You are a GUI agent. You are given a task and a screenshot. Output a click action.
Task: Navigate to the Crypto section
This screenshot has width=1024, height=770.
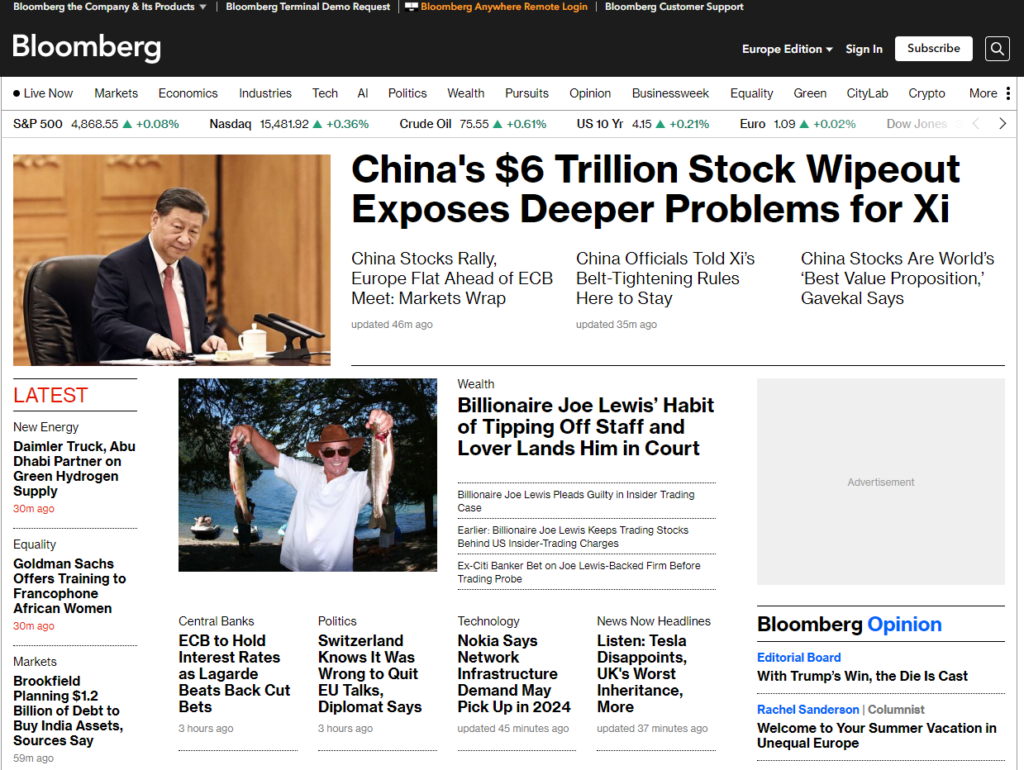pyautogui.click(x=927, y=93)
